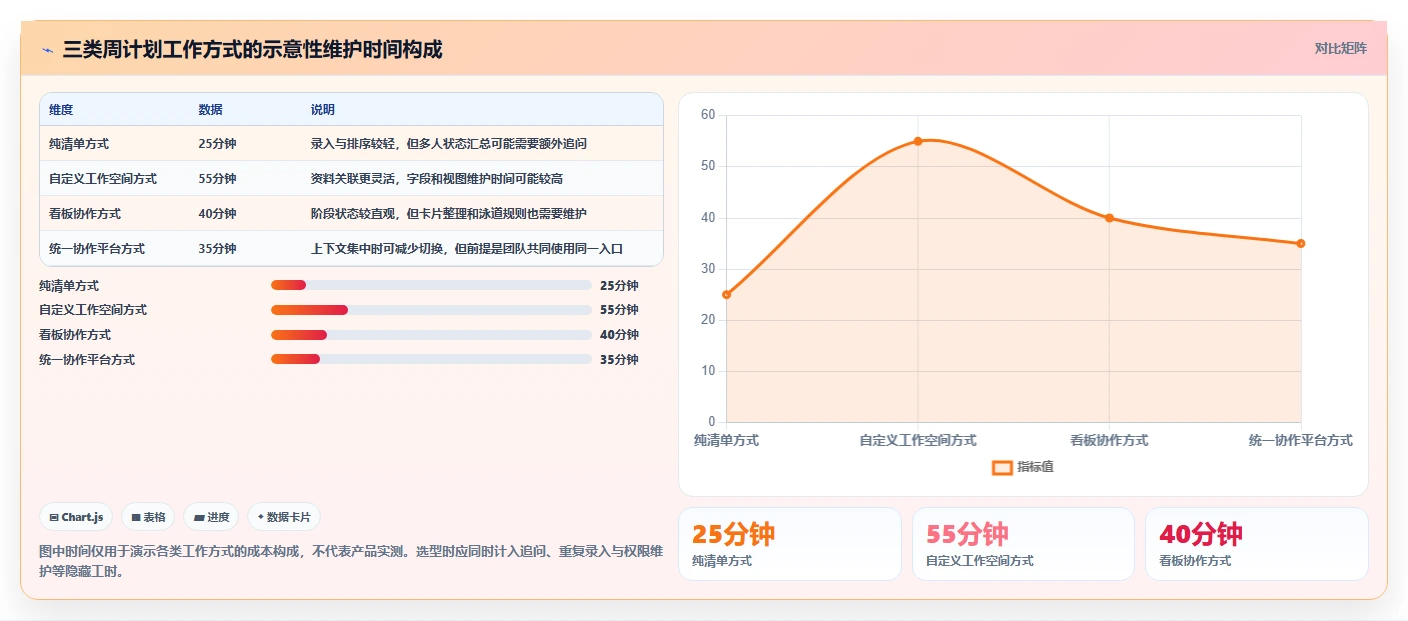Open the 55分钟 自定义工作空间方式 data card

click(x=1023, y=544)
